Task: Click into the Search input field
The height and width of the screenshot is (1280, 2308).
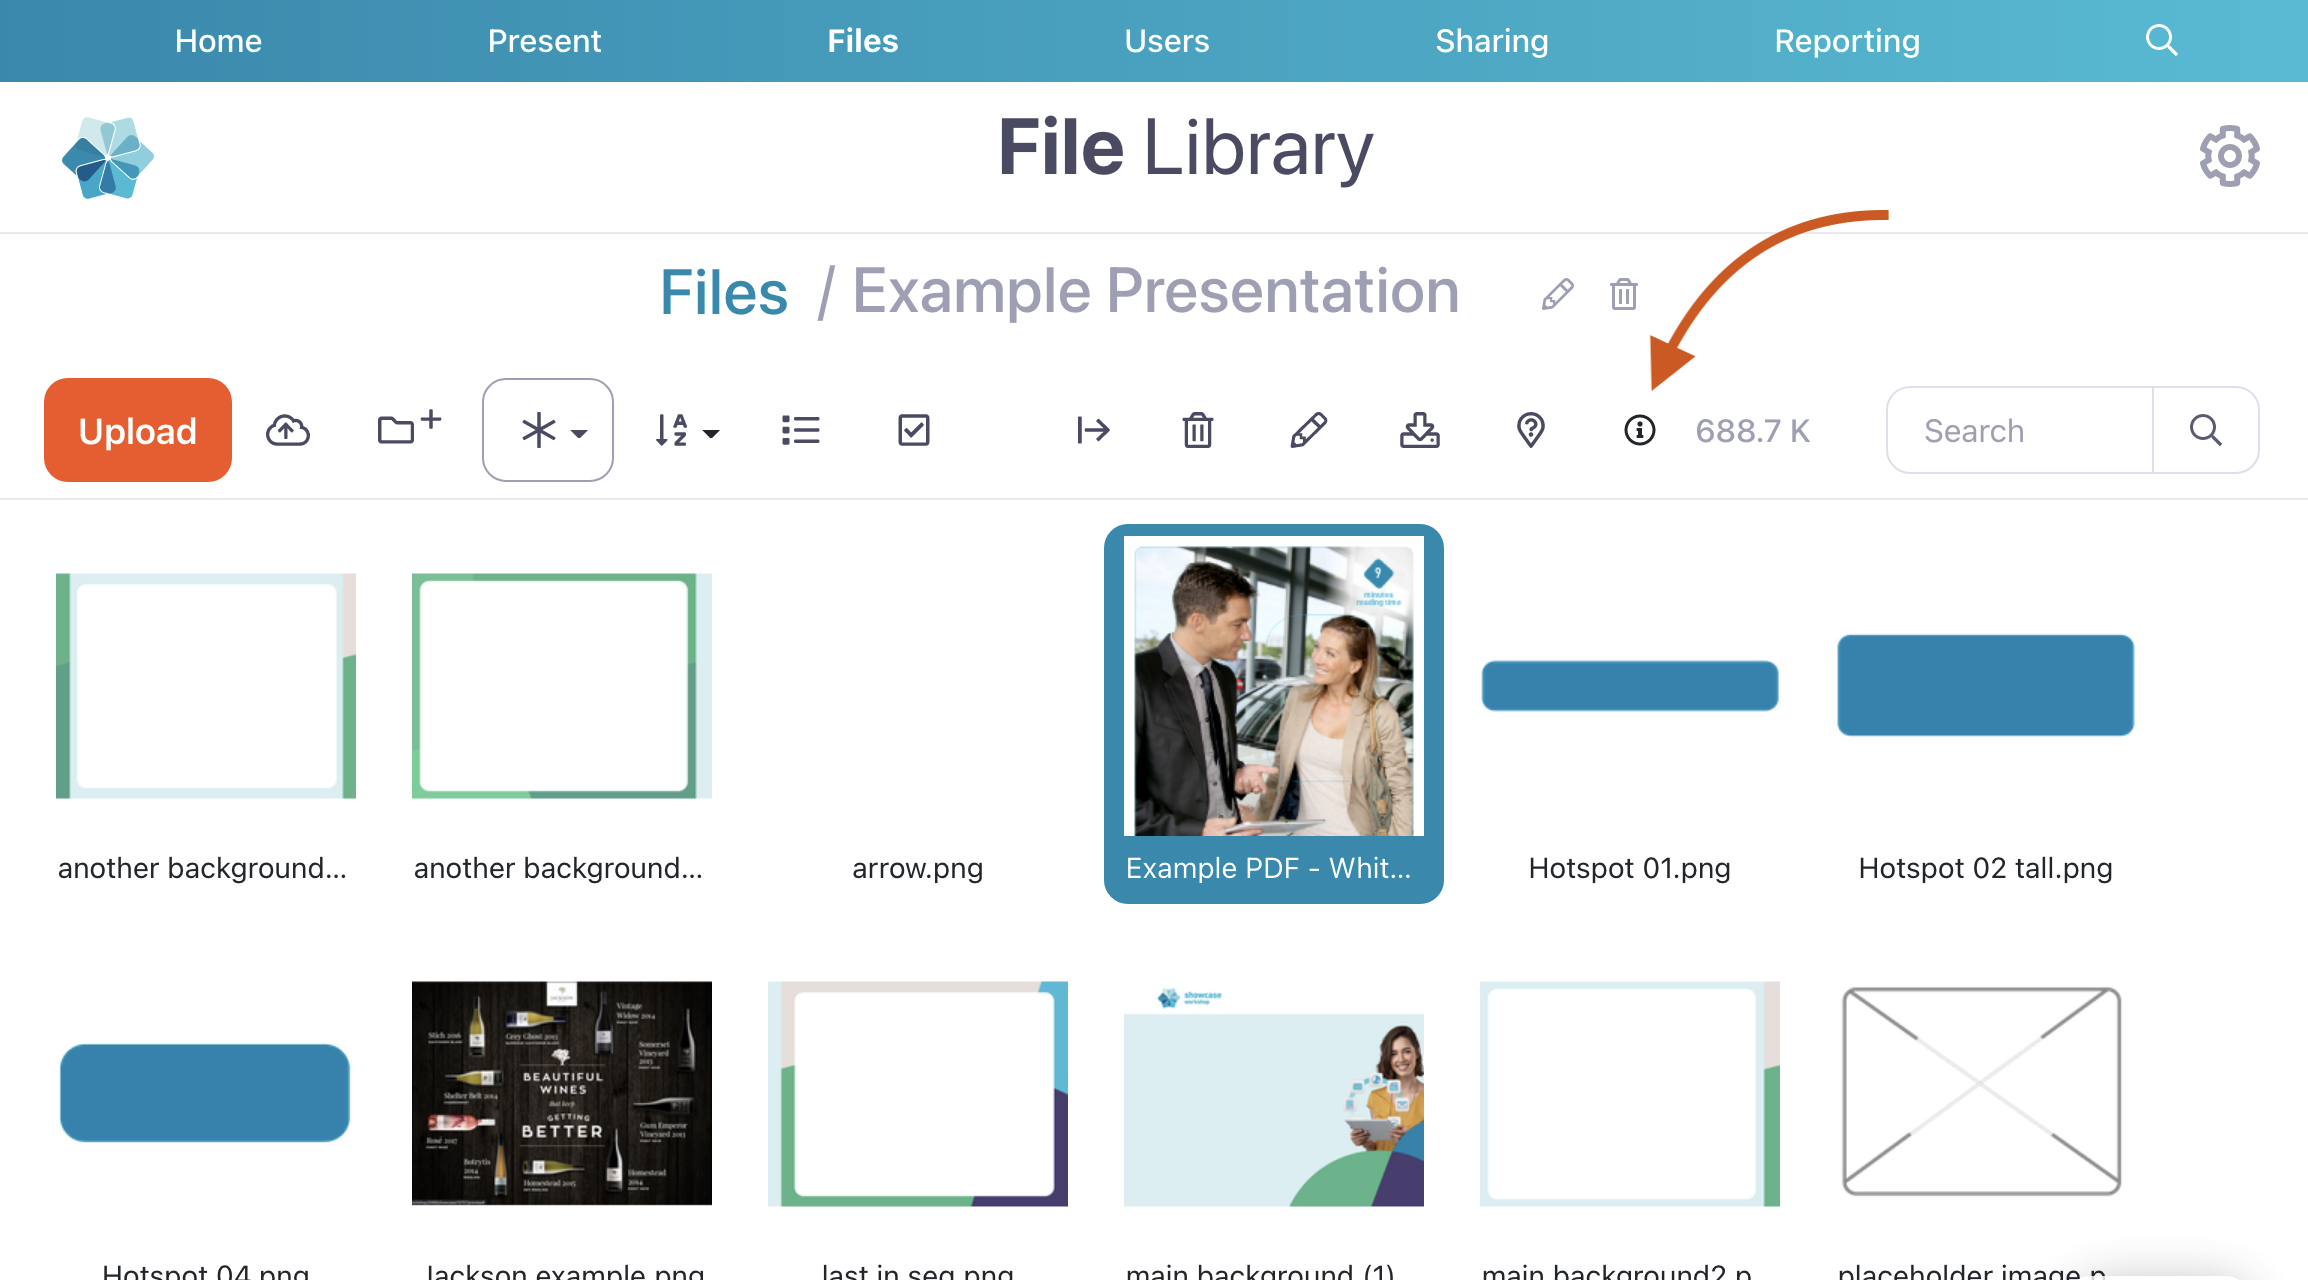Action: point(2020,430)
